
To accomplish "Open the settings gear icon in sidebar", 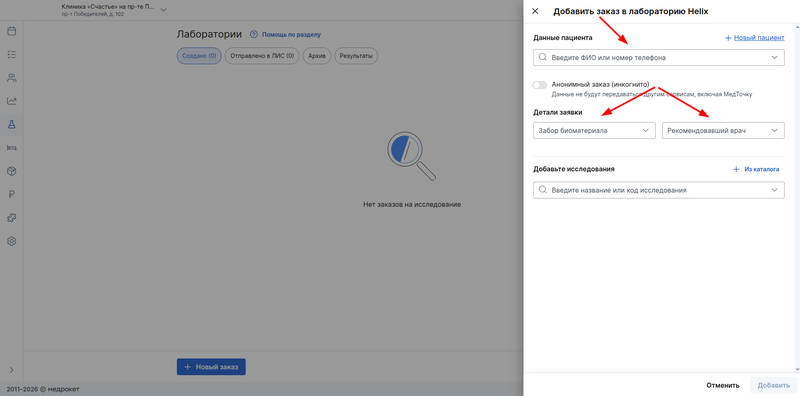I will point(11,241).
